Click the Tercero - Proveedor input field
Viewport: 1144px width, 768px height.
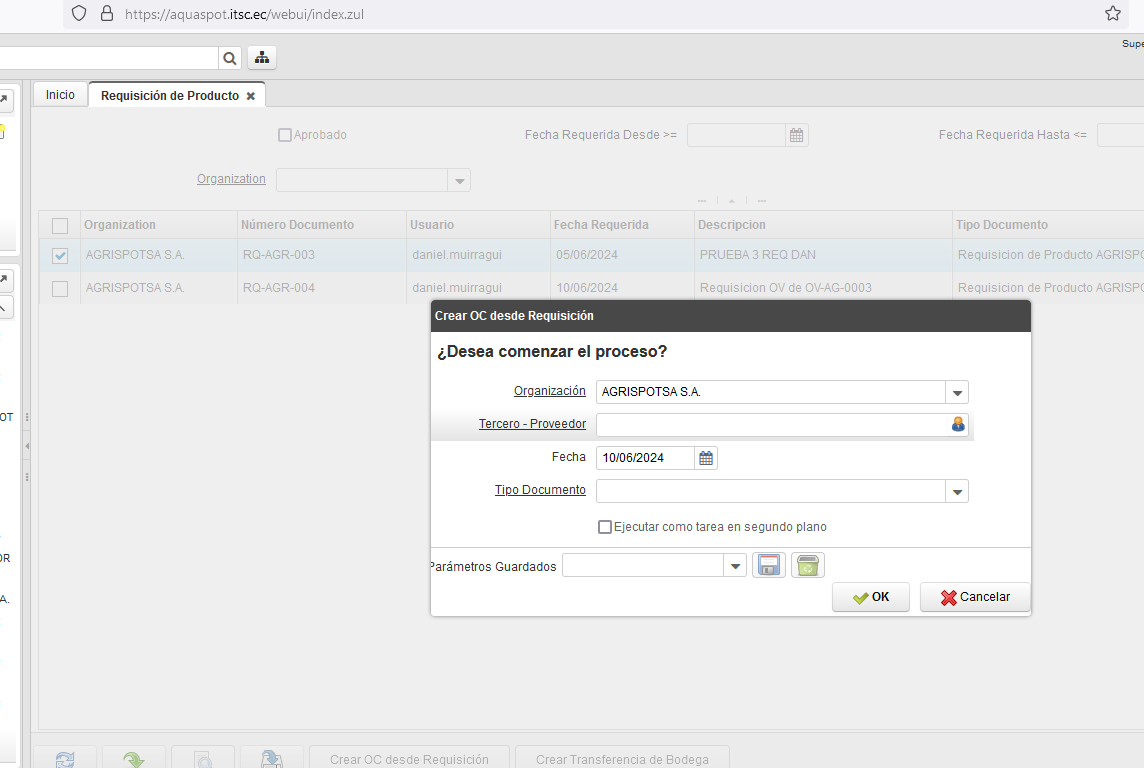(772, 425)
